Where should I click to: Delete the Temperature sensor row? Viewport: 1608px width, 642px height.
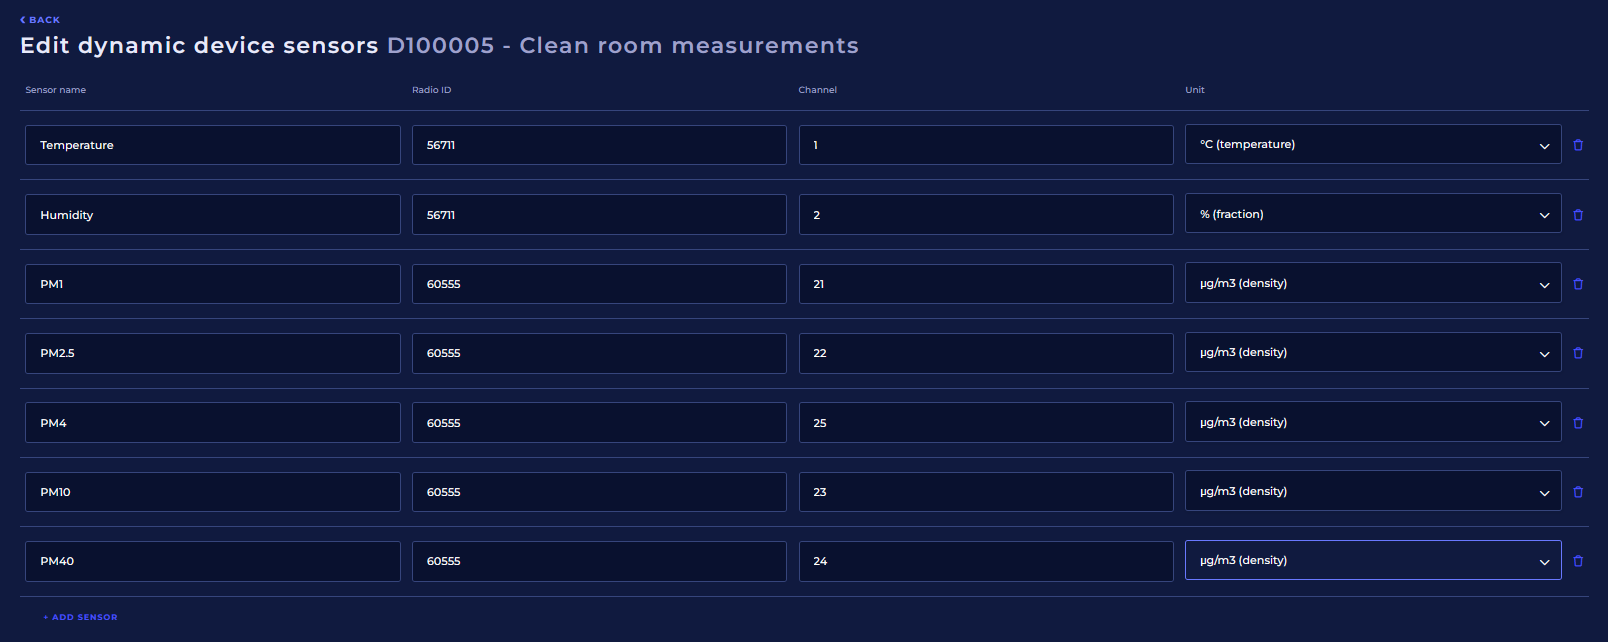[x=1578, y=145]
